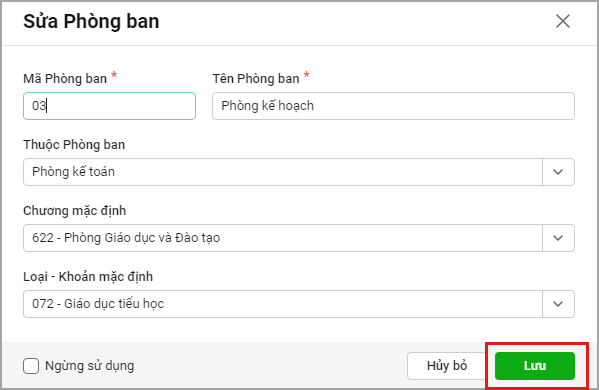
Task: Click the 'Ngừng sử dụng' checkbox label text
Action: click(x=90, y=366)
